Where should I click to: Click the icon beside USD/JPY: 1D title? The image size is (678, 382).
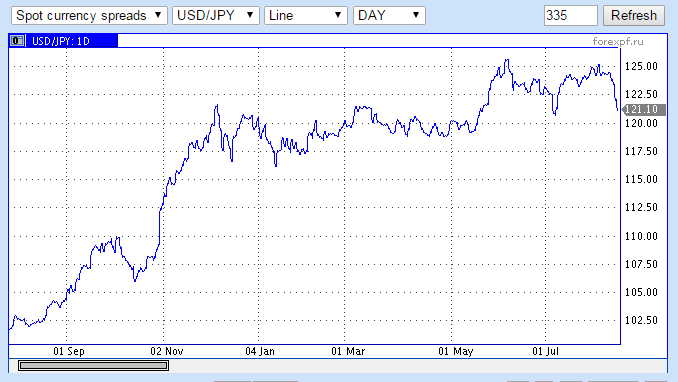(17, 41)
